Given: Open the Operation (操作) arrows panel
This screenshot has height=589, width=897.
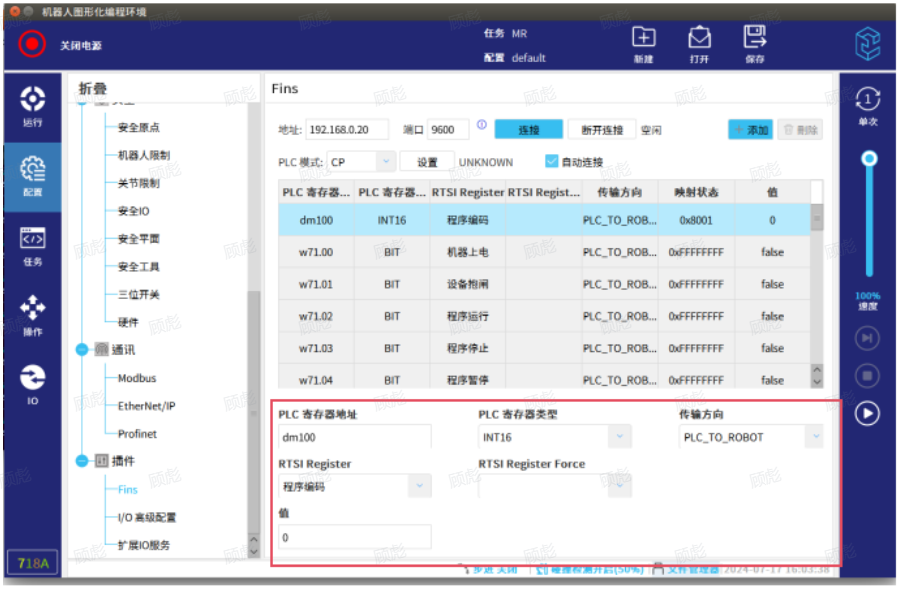Looking at the screenshot, I should pos(33,314).
